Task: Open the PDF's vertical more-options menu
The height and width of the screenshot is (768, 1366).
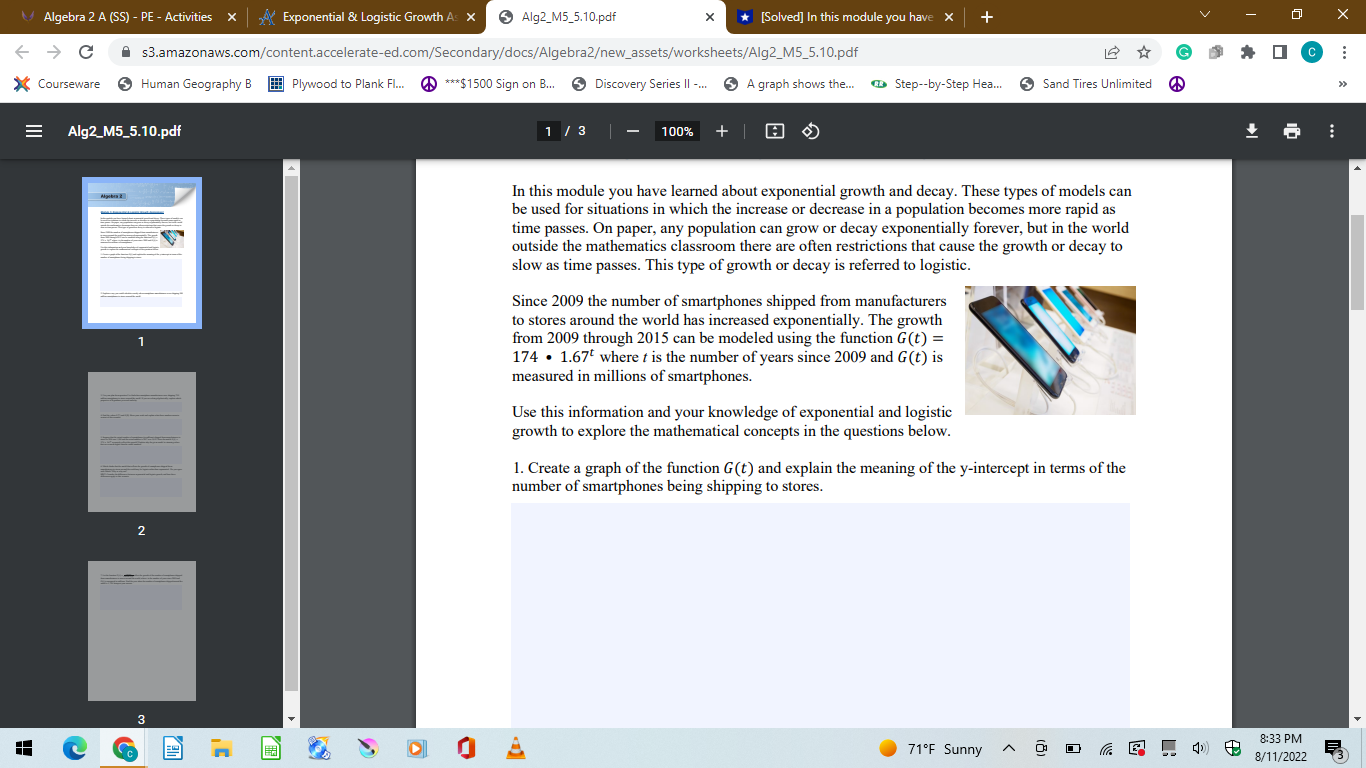Action: pos(1331,131)
